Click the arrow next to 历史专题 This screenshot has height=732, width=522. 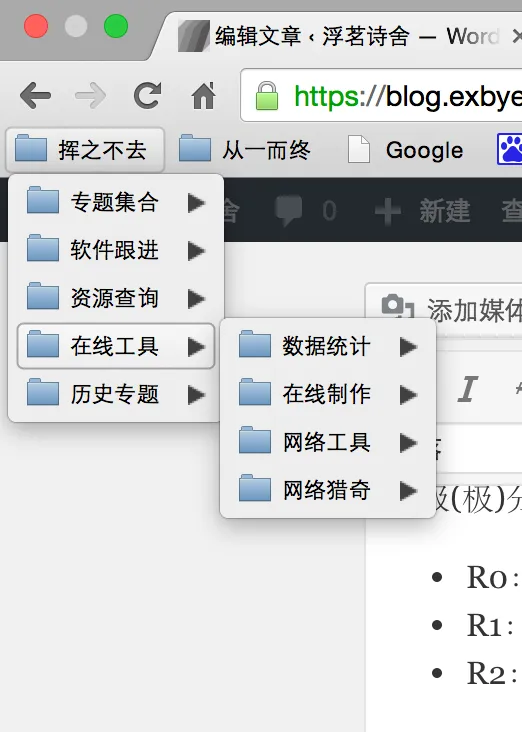tap(197, 395)
